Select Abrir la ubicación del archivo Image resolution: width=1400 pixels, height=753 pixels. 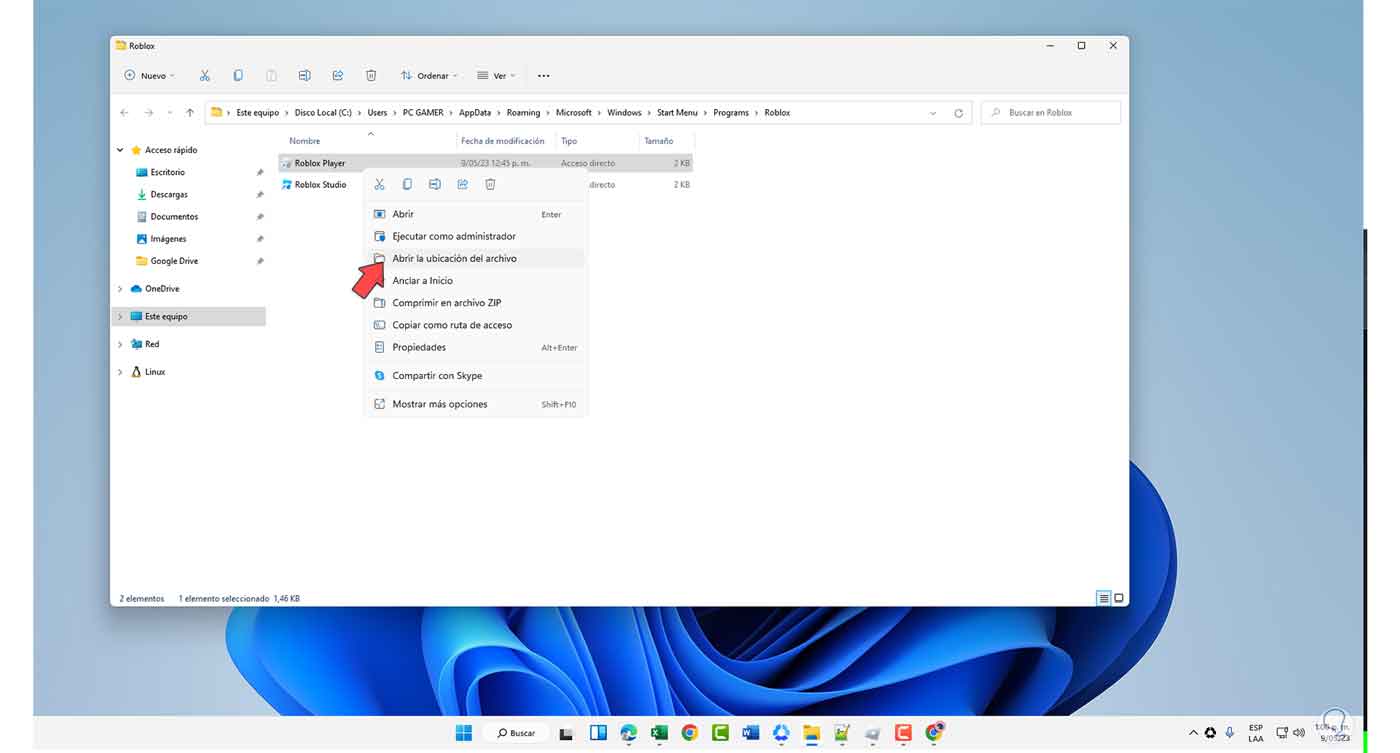[476, 259]
